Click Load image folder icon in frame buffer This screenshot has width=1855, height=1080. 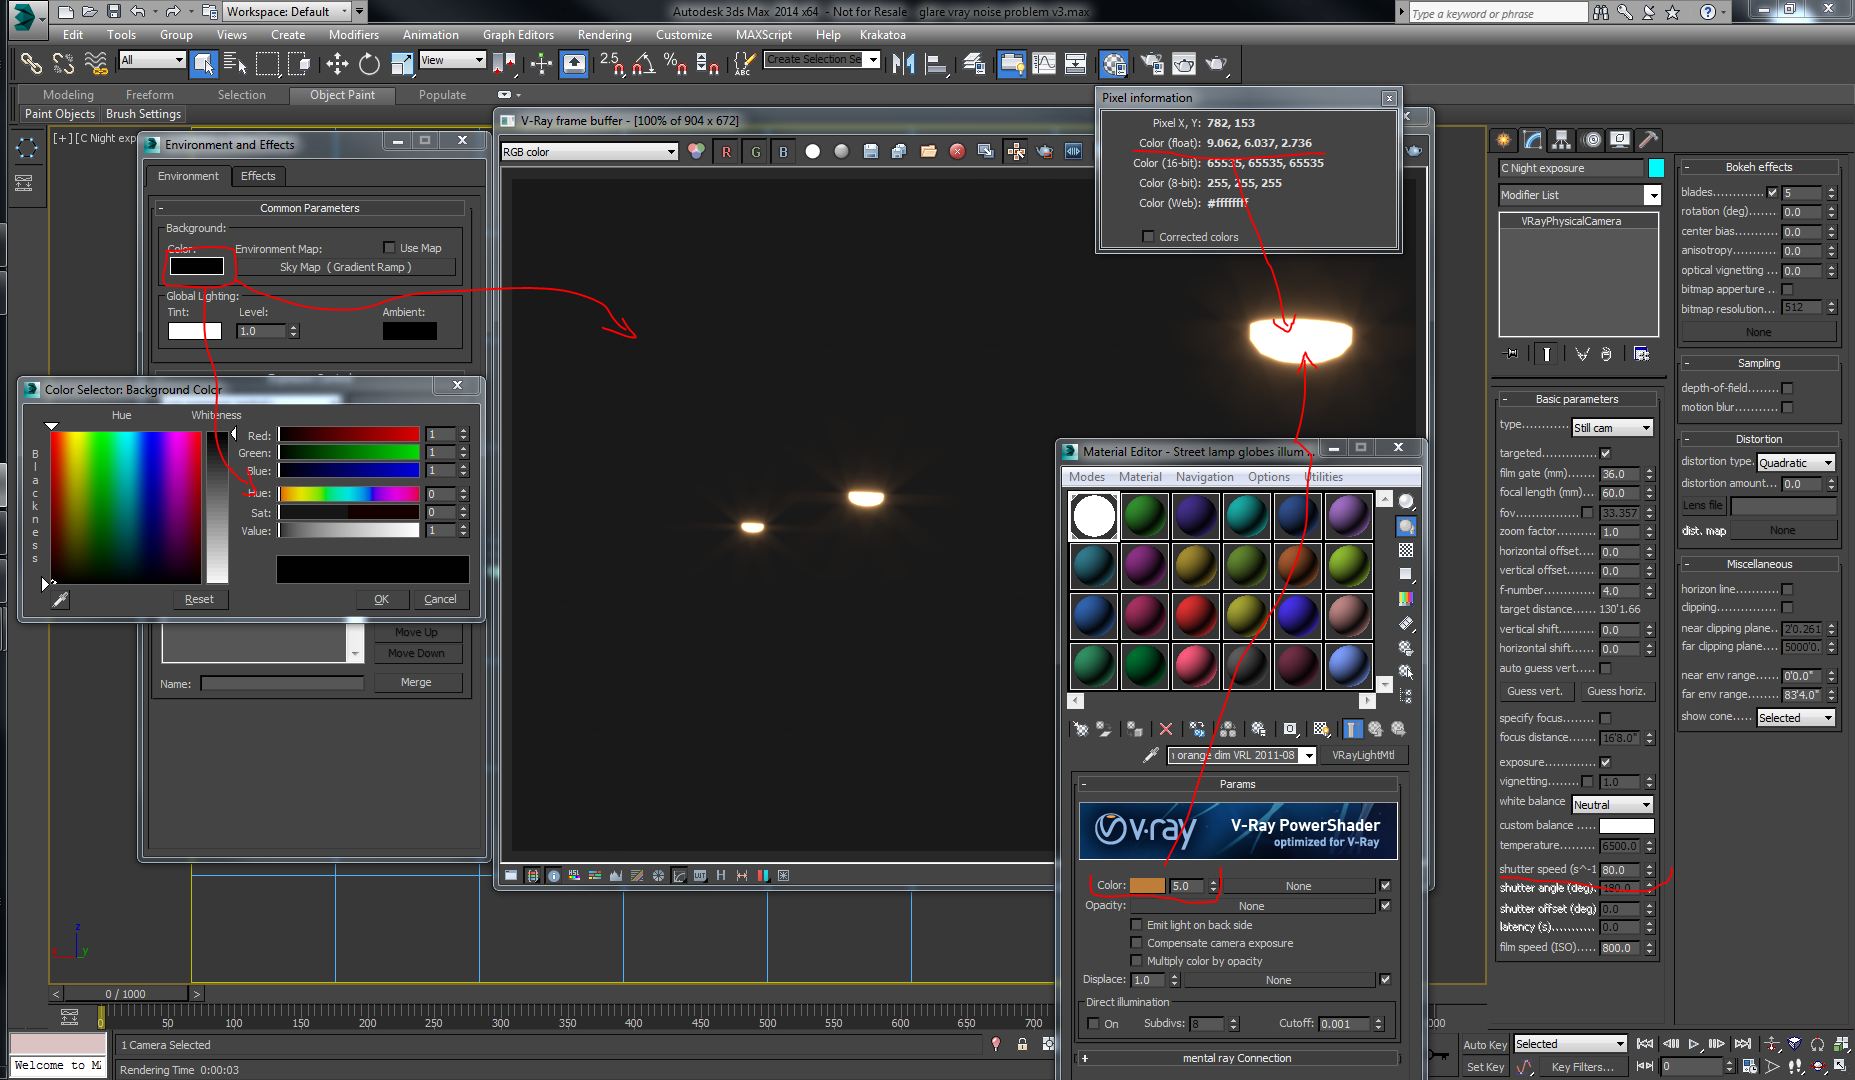coord(928,151)
